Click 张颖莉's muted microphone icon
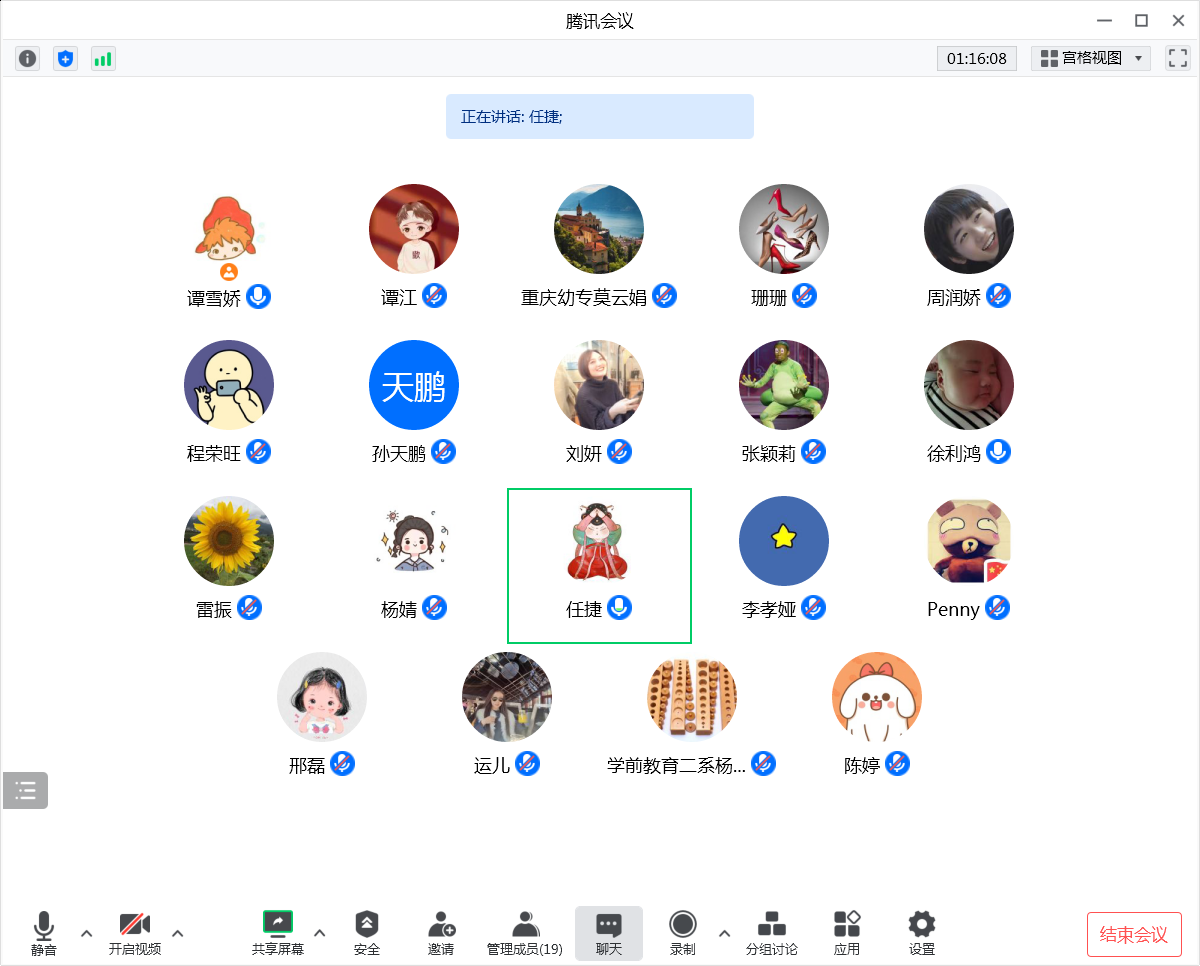Image resolution: width=1200 pixels, height=966 pixels. click(x=814, y=452)
